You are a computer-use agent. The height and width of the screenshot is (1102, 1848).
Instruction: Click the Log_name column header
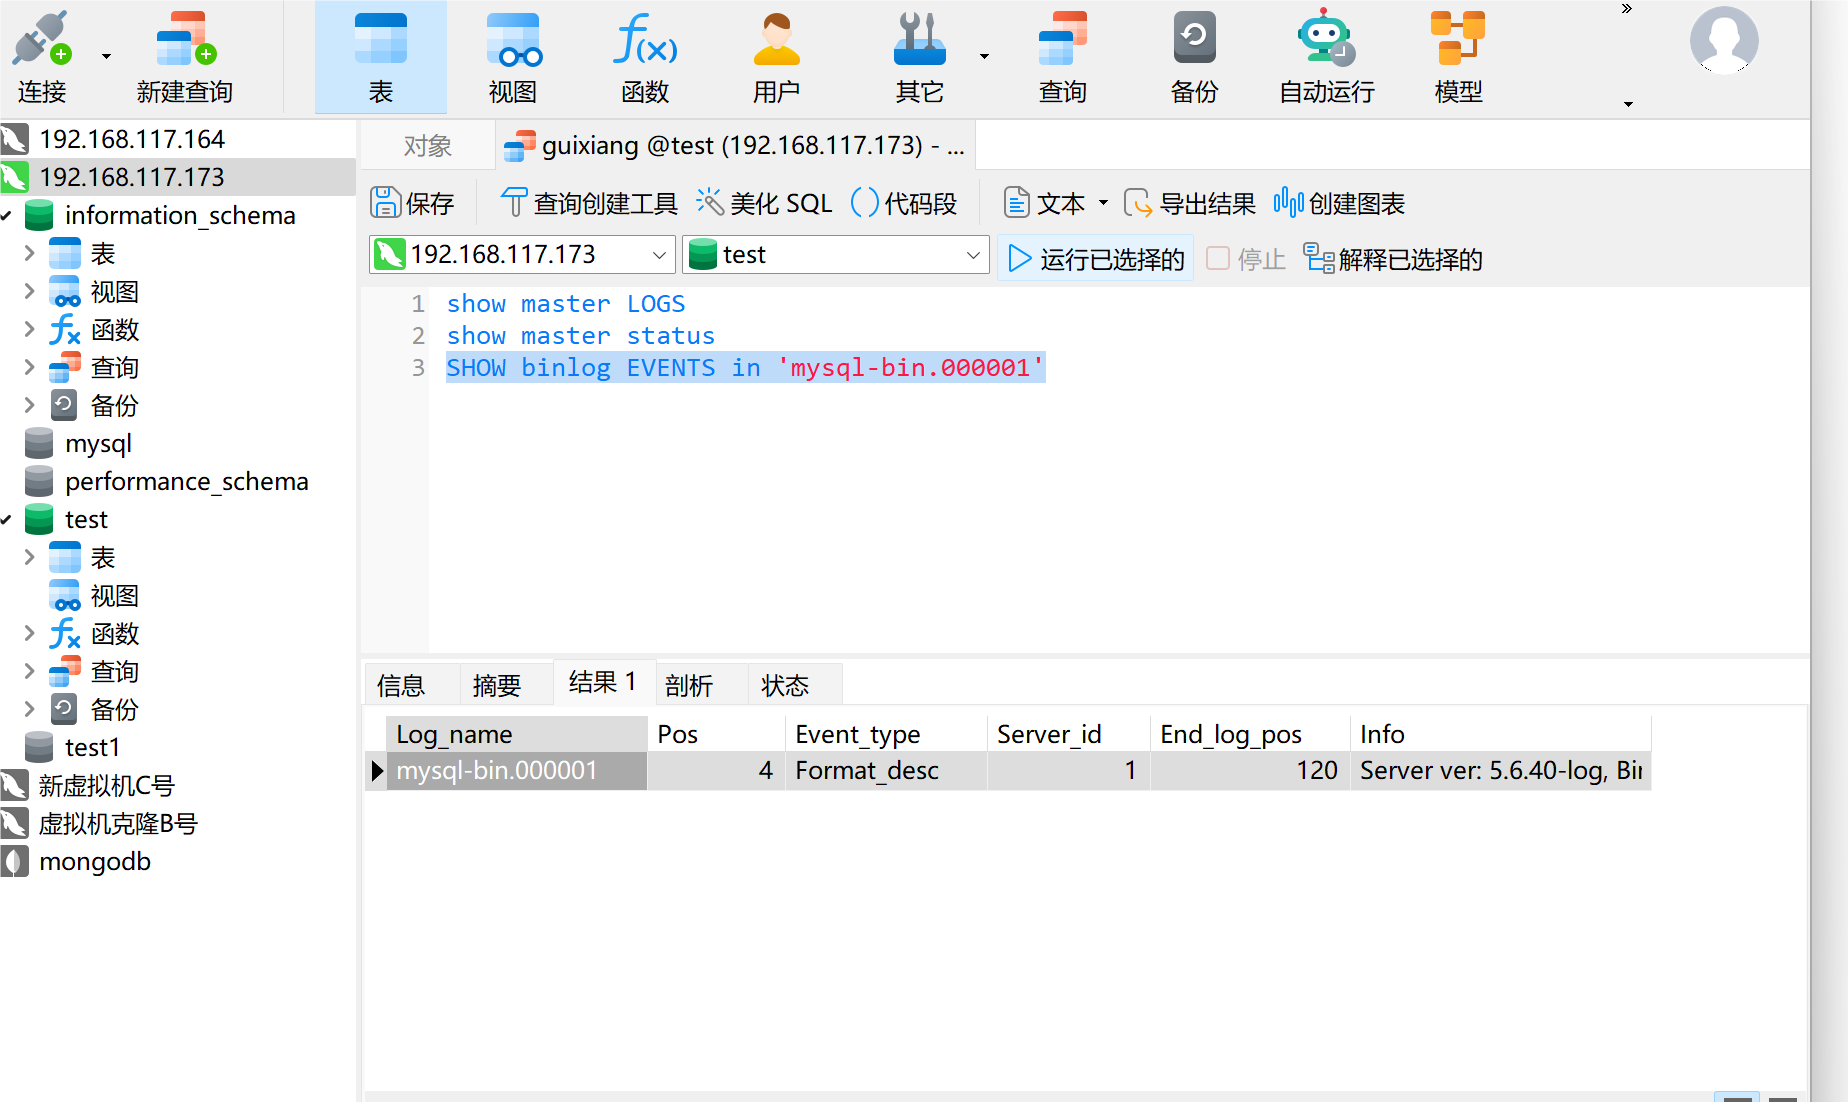[x=517, y=734]
